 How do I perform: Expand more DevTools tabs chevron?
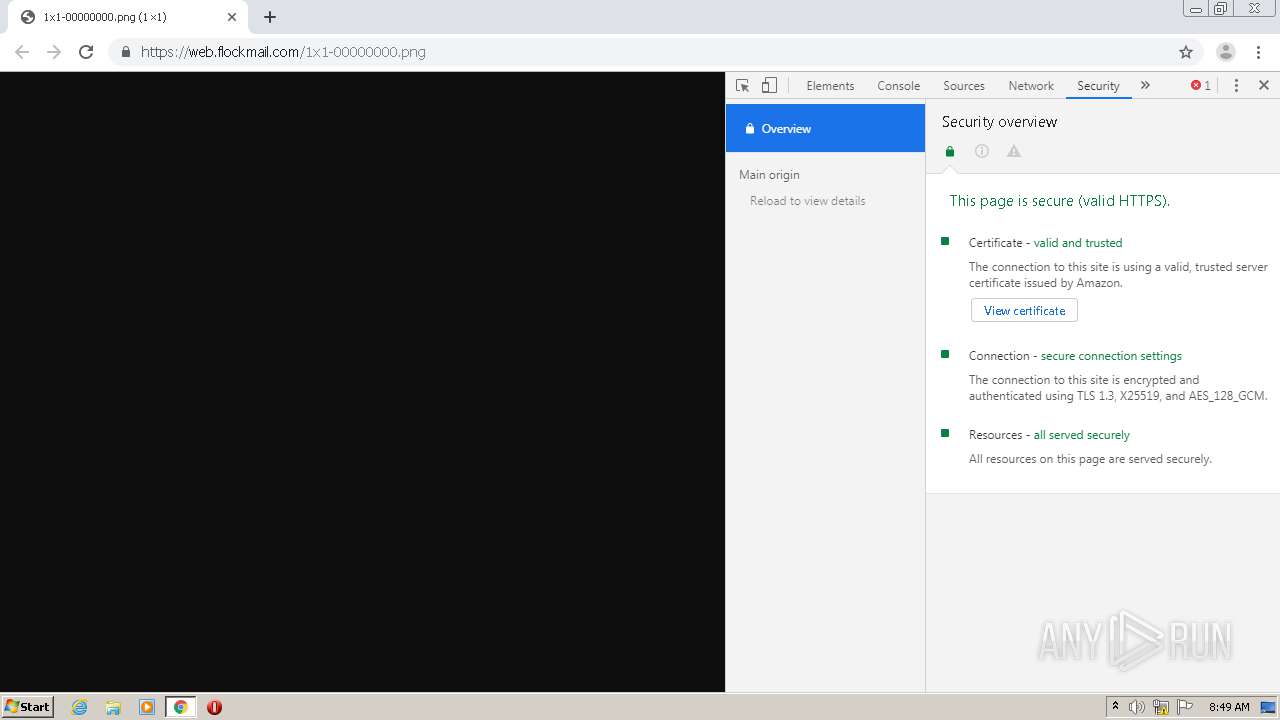[x=1145, y=86]
